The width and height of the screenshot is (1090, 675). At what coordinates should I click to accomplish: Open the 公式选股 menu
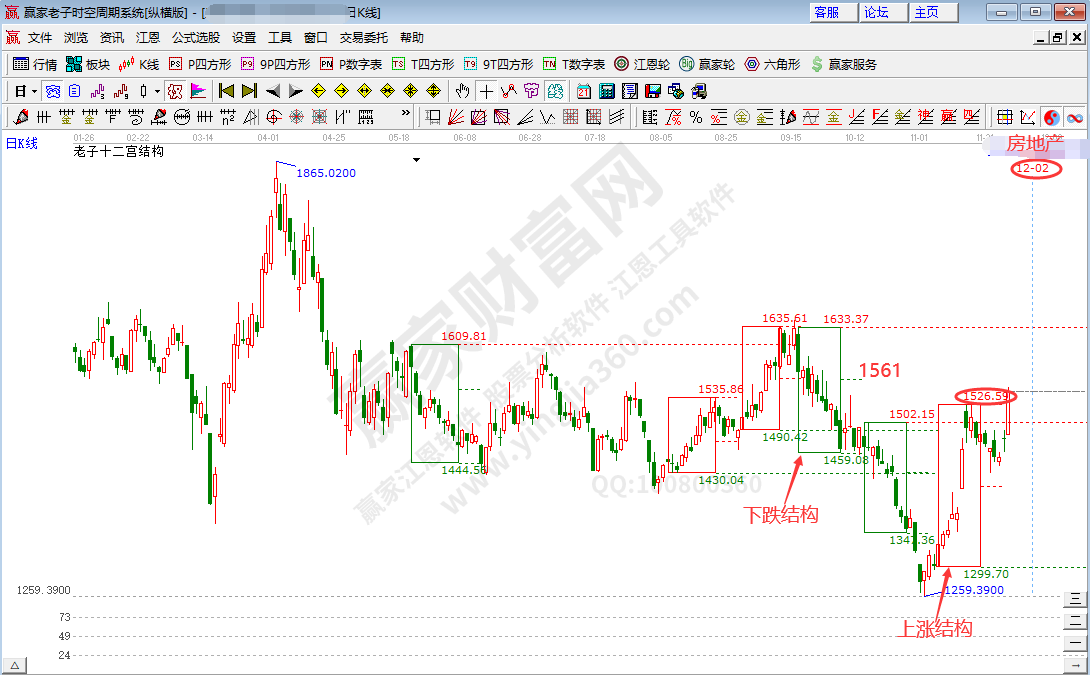[x=196, y=37]
